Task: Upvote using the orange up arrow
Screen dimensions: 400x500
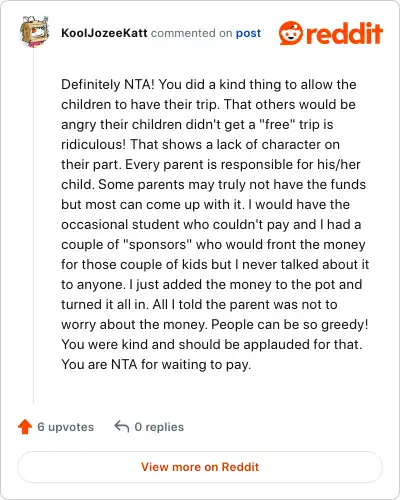Action: coord(25,427)
